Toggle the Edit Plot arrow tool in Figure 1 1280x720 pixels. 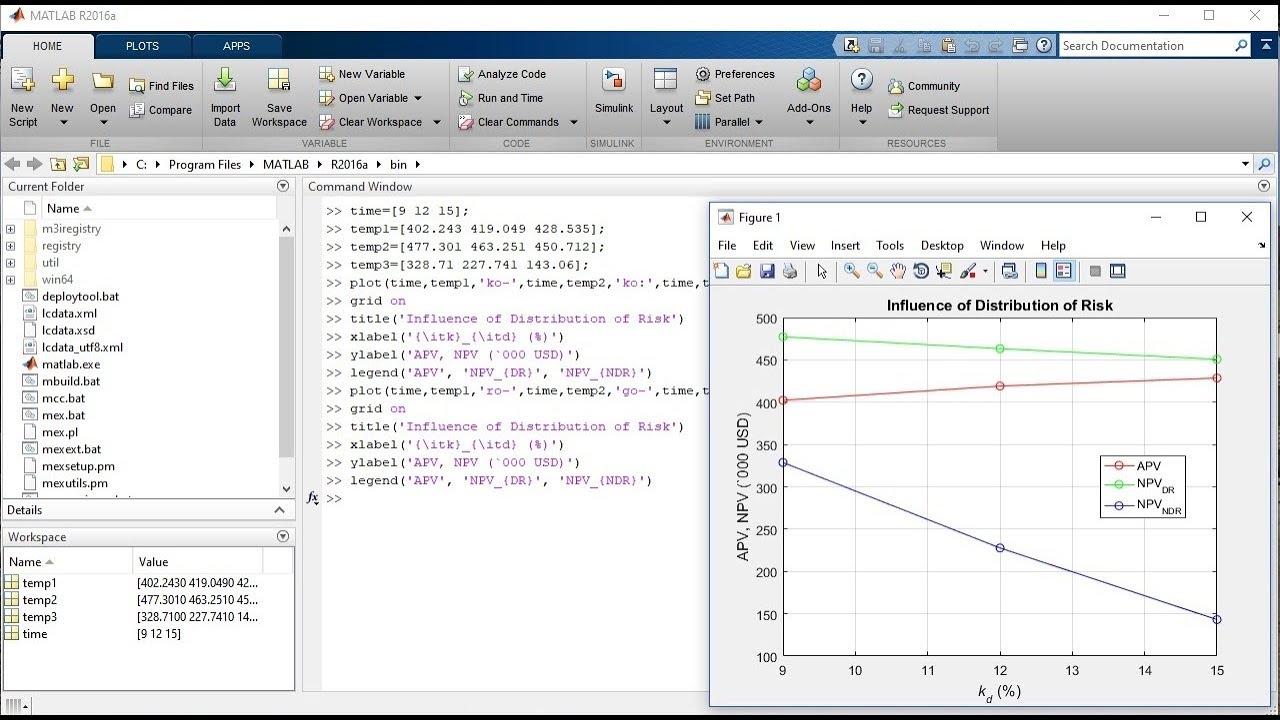pyautogui.click(x=822, y=271)
